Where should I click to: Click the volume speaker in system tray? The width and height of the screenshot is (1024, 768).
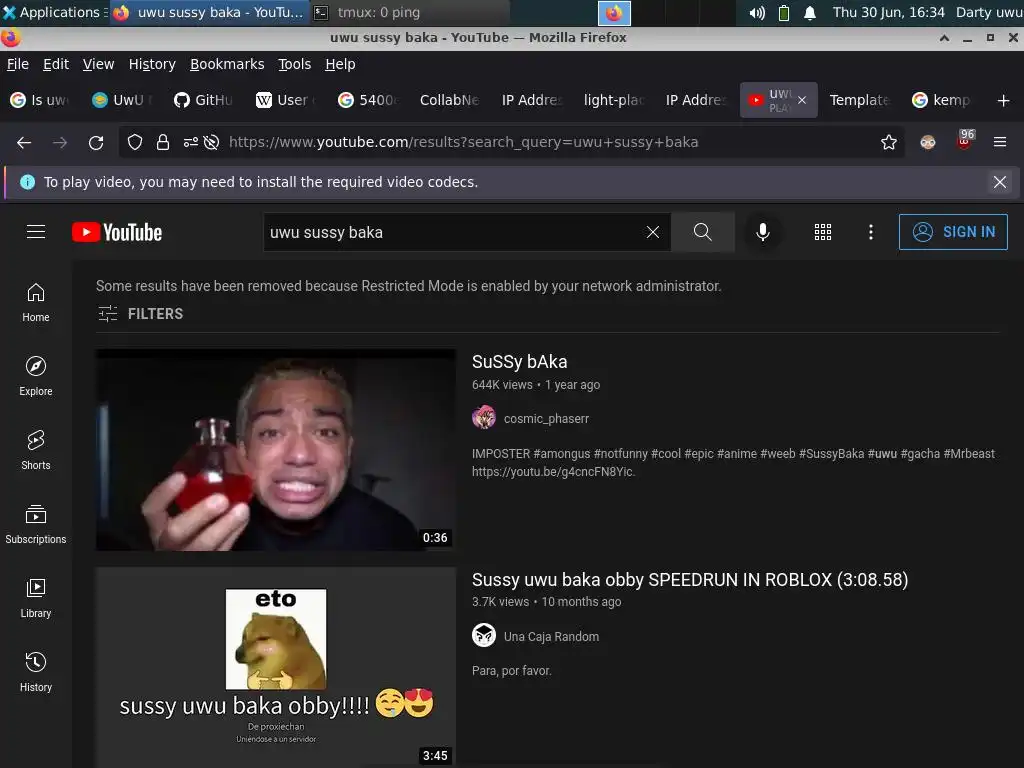pyautogui.click(x=757, y=12)
